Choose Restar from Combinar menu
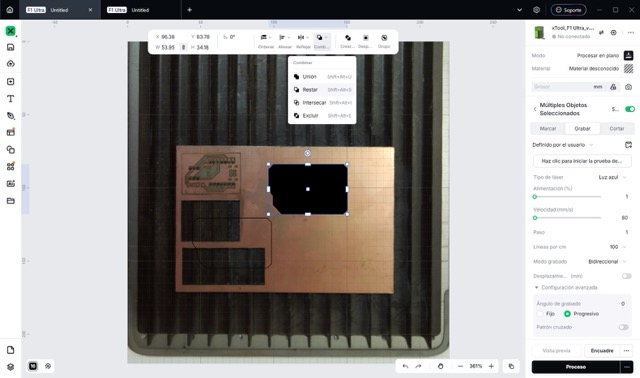The height and width of the screenshot is (378, 640). (x=322, y=90)
